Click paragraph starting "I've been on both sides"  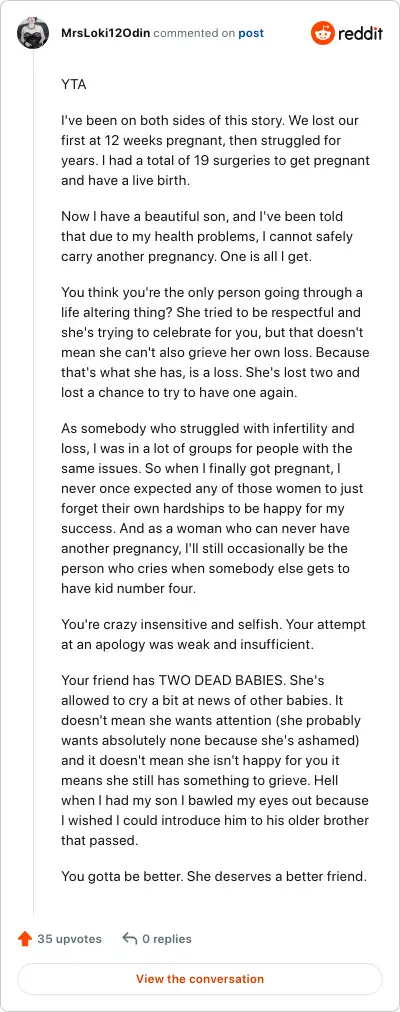pos(215,151)
